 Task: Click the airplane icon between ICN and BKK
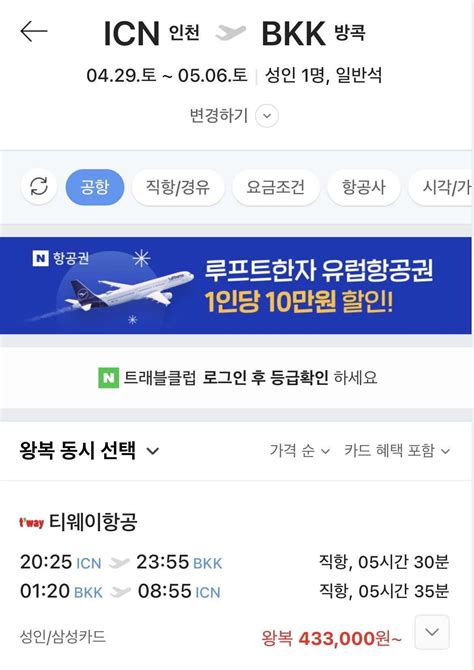tap(231, 32)
